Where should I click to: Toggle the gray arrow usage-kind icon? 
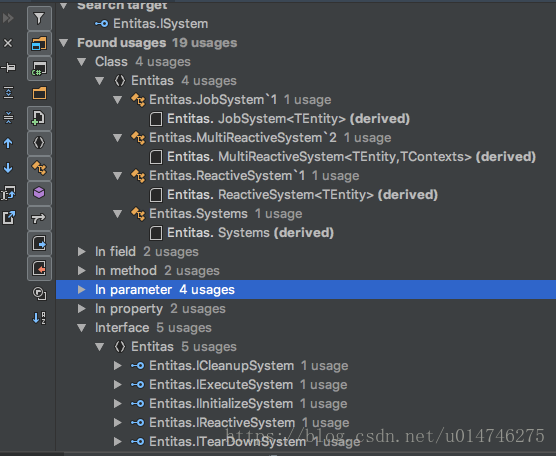pyautogui.click(x=39, y=218)
